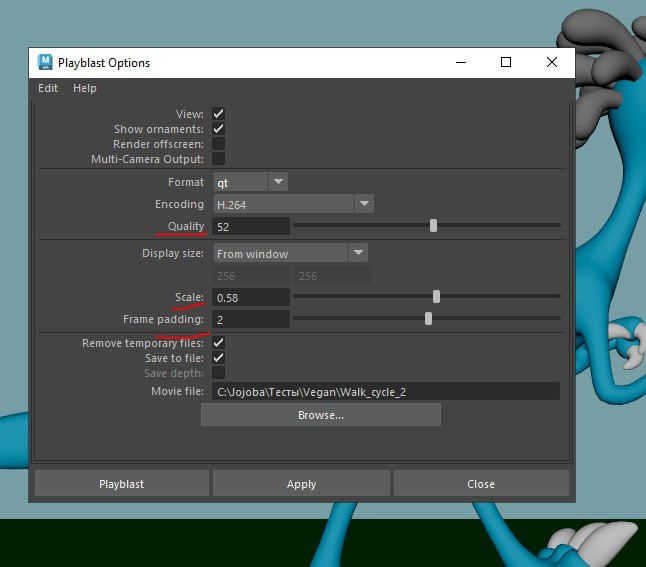
Task: Click the Format label
Action: 186,182
